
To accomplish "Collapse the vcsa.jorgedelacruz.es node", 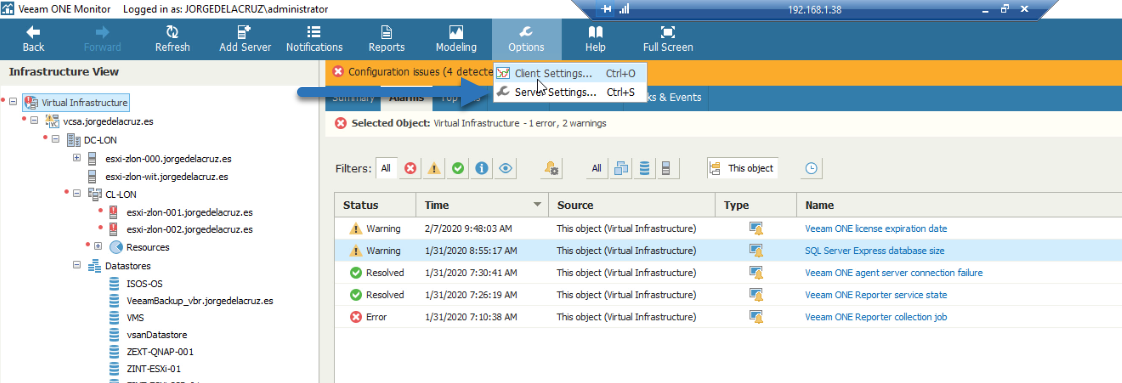I will tap(34, 121).
